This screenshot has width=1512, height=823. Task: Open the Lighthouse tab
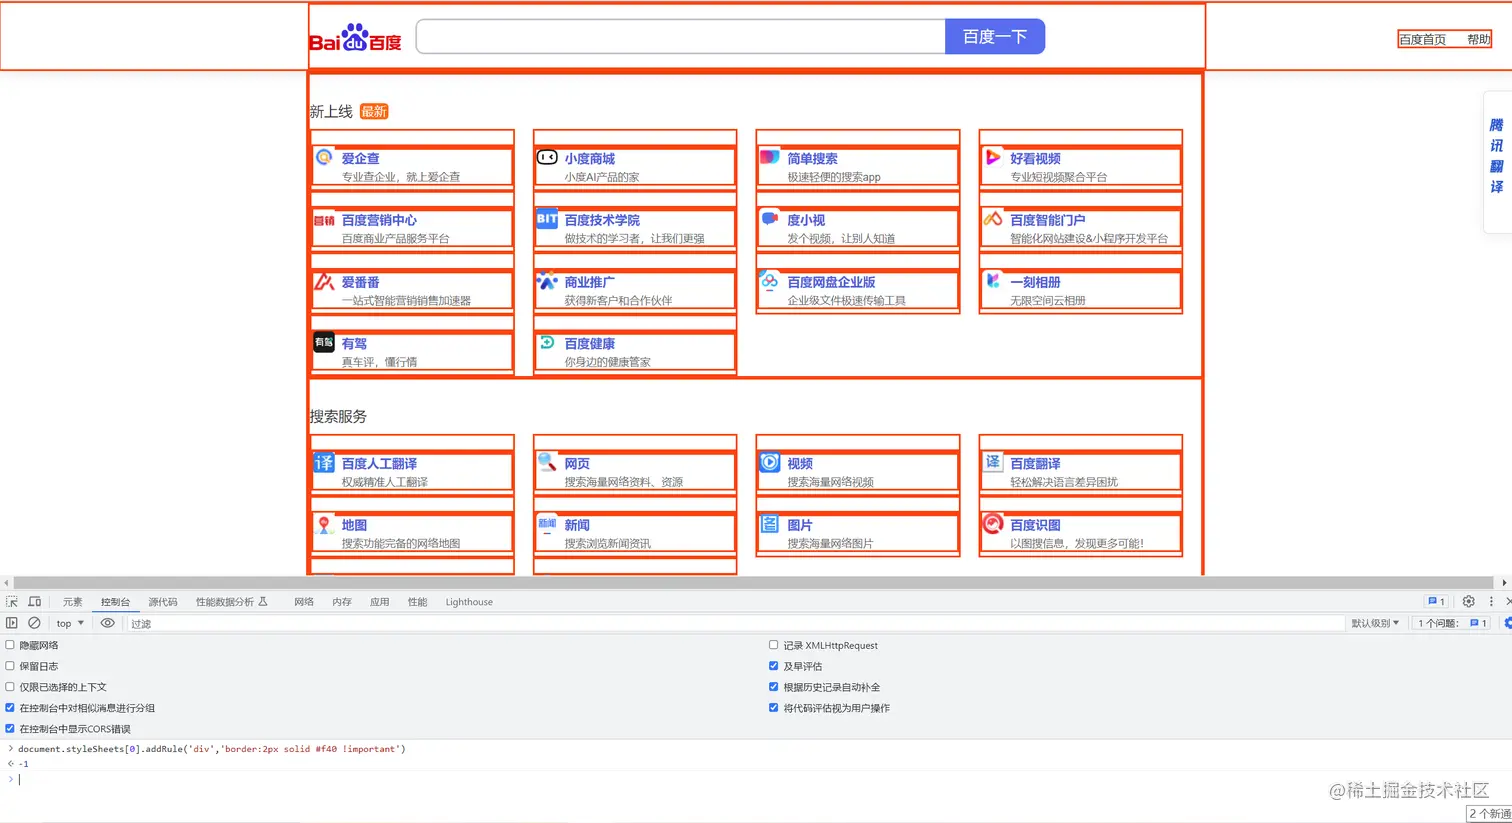pyautogui.click(x=469, y=602)
